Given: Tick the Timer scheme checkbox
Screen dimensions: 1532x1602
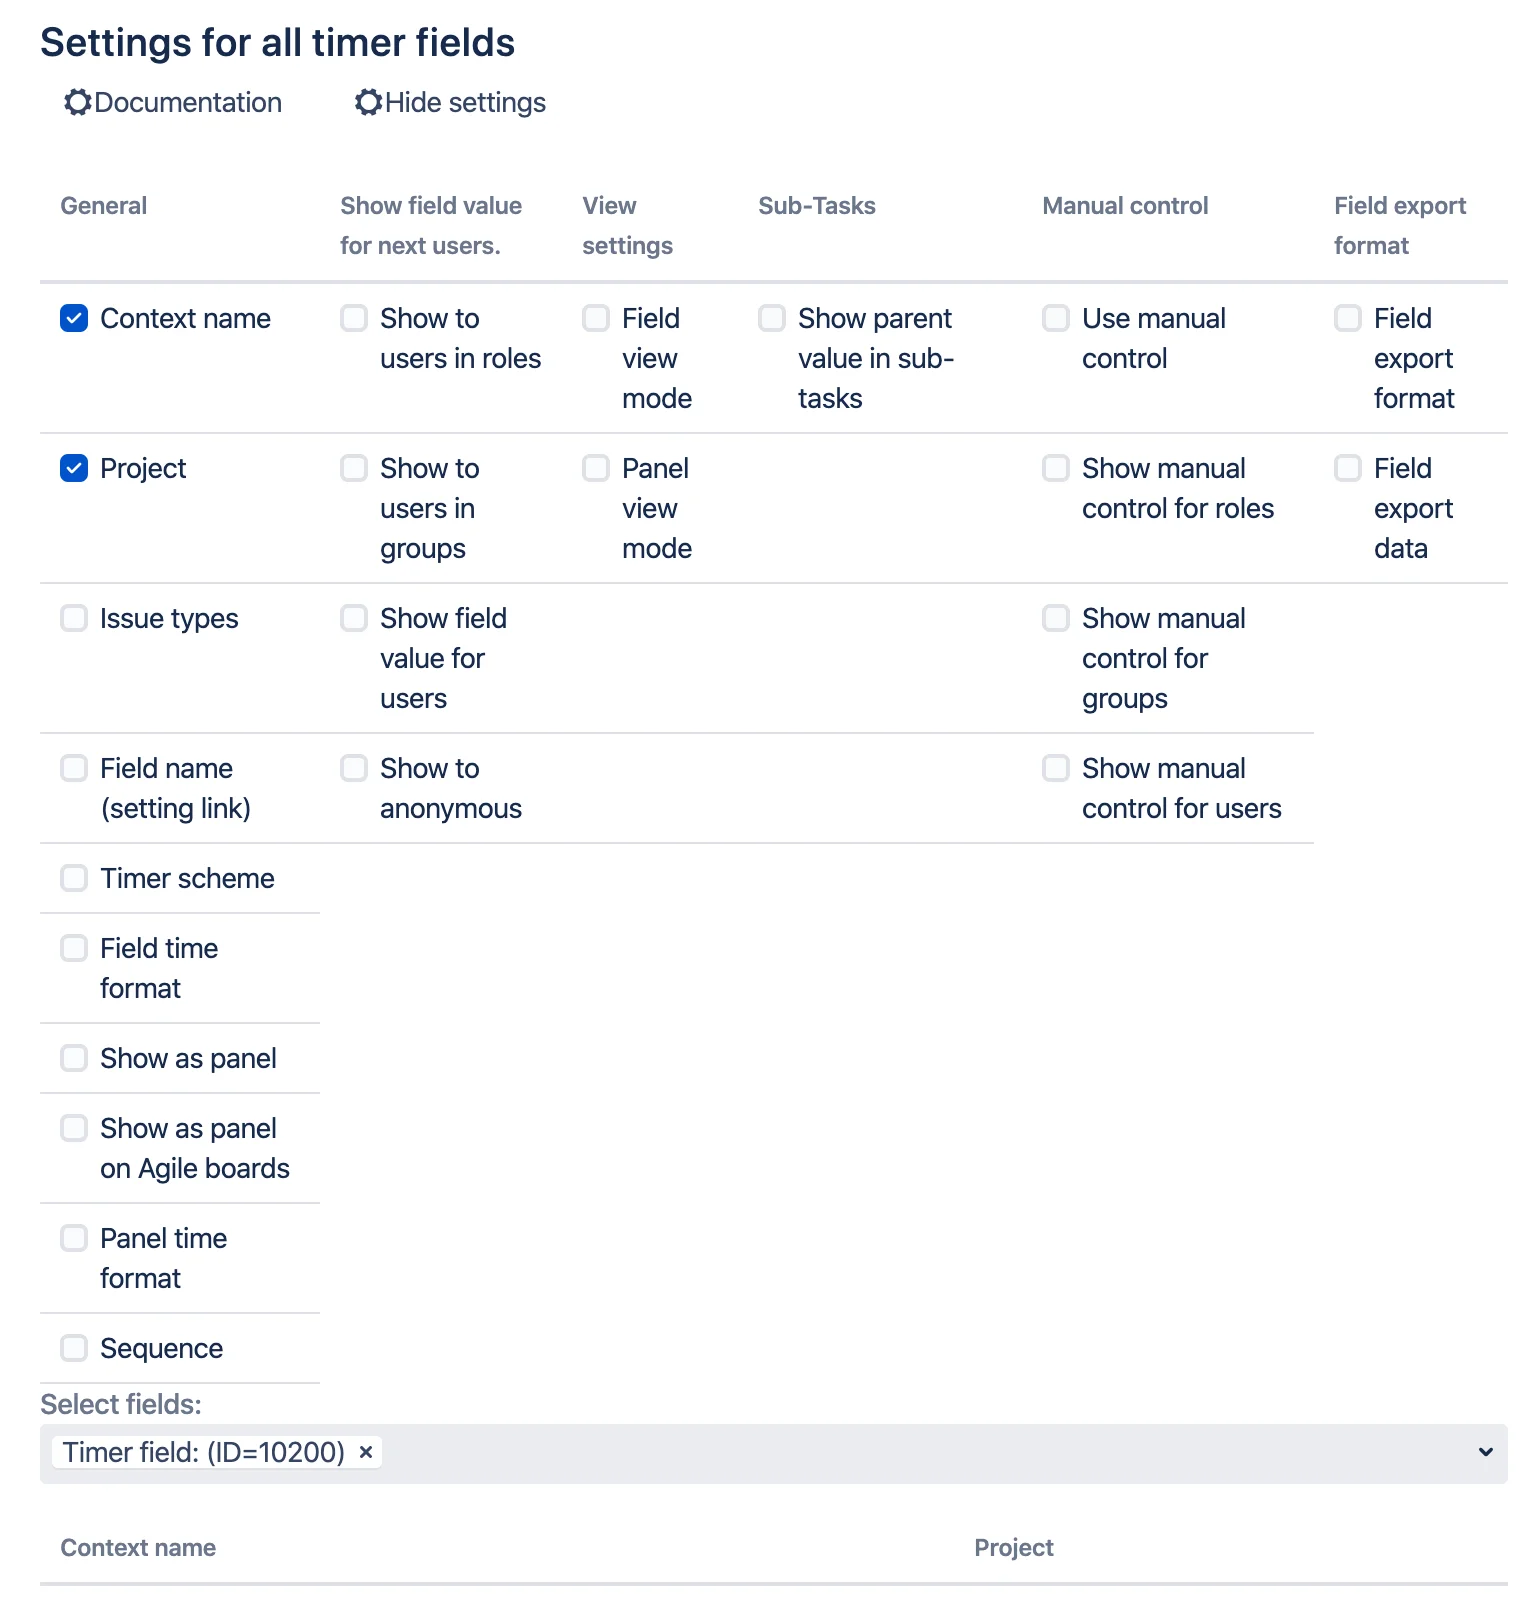Looking at the screenshot, I should coord(74,878).
